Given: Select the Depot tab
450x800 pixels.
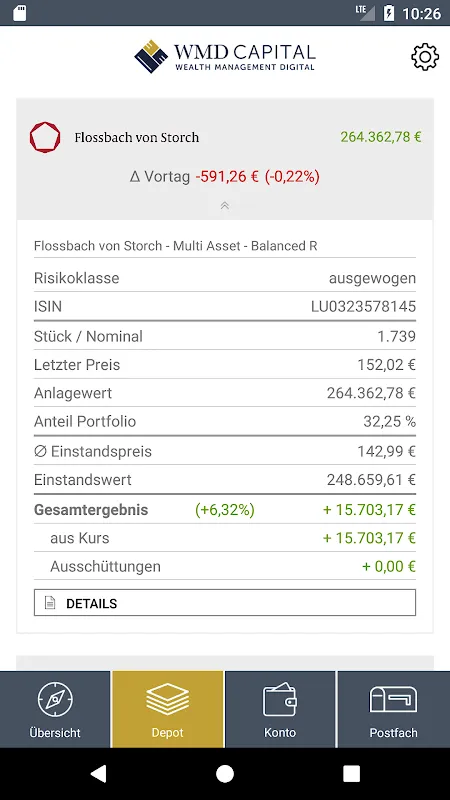Looking at the screenshot, I should [168, 709].
